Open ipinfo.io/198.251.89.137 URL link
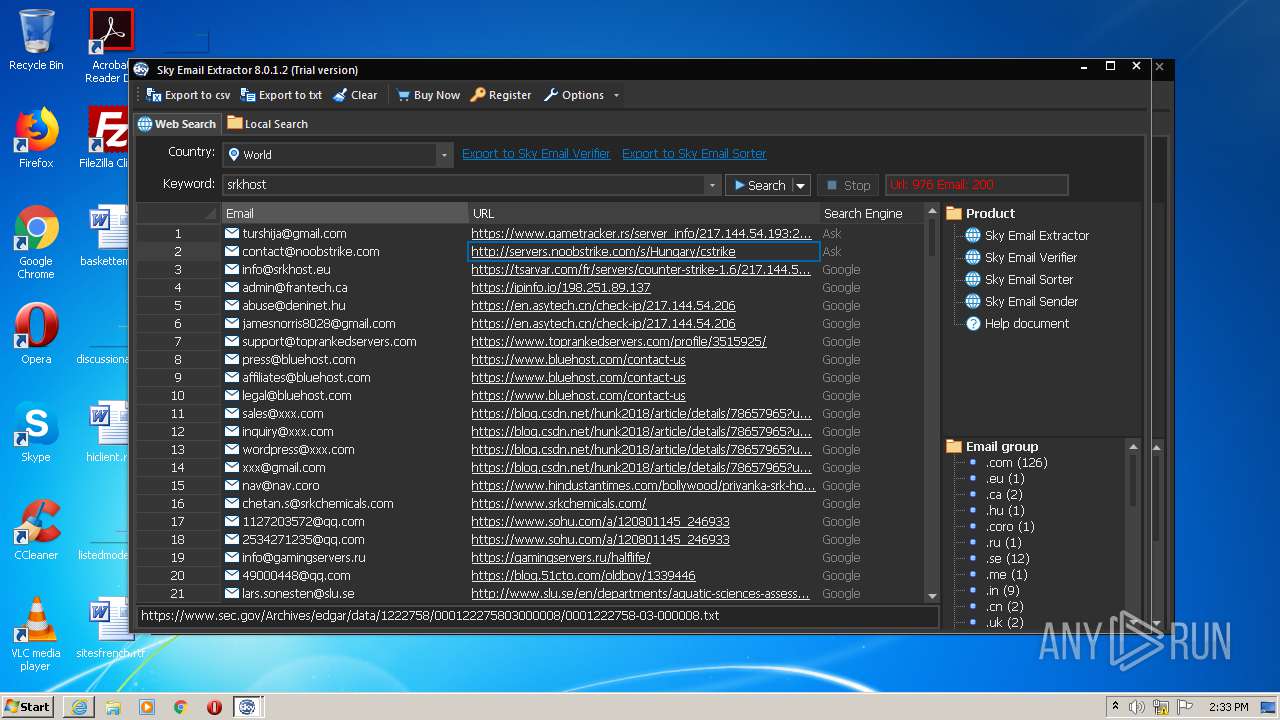 coord(561,287)
